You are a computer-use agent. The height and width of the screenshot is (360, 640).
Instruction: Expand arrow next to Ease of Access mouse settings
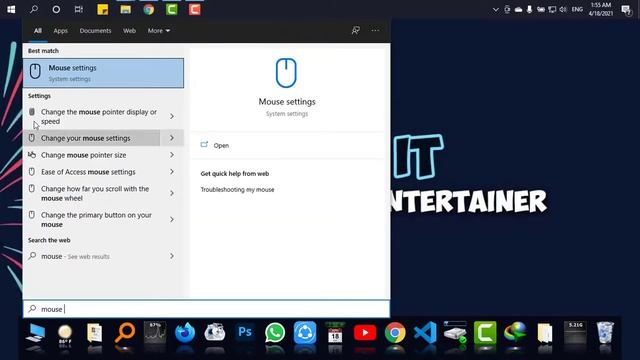pos(172,172)
